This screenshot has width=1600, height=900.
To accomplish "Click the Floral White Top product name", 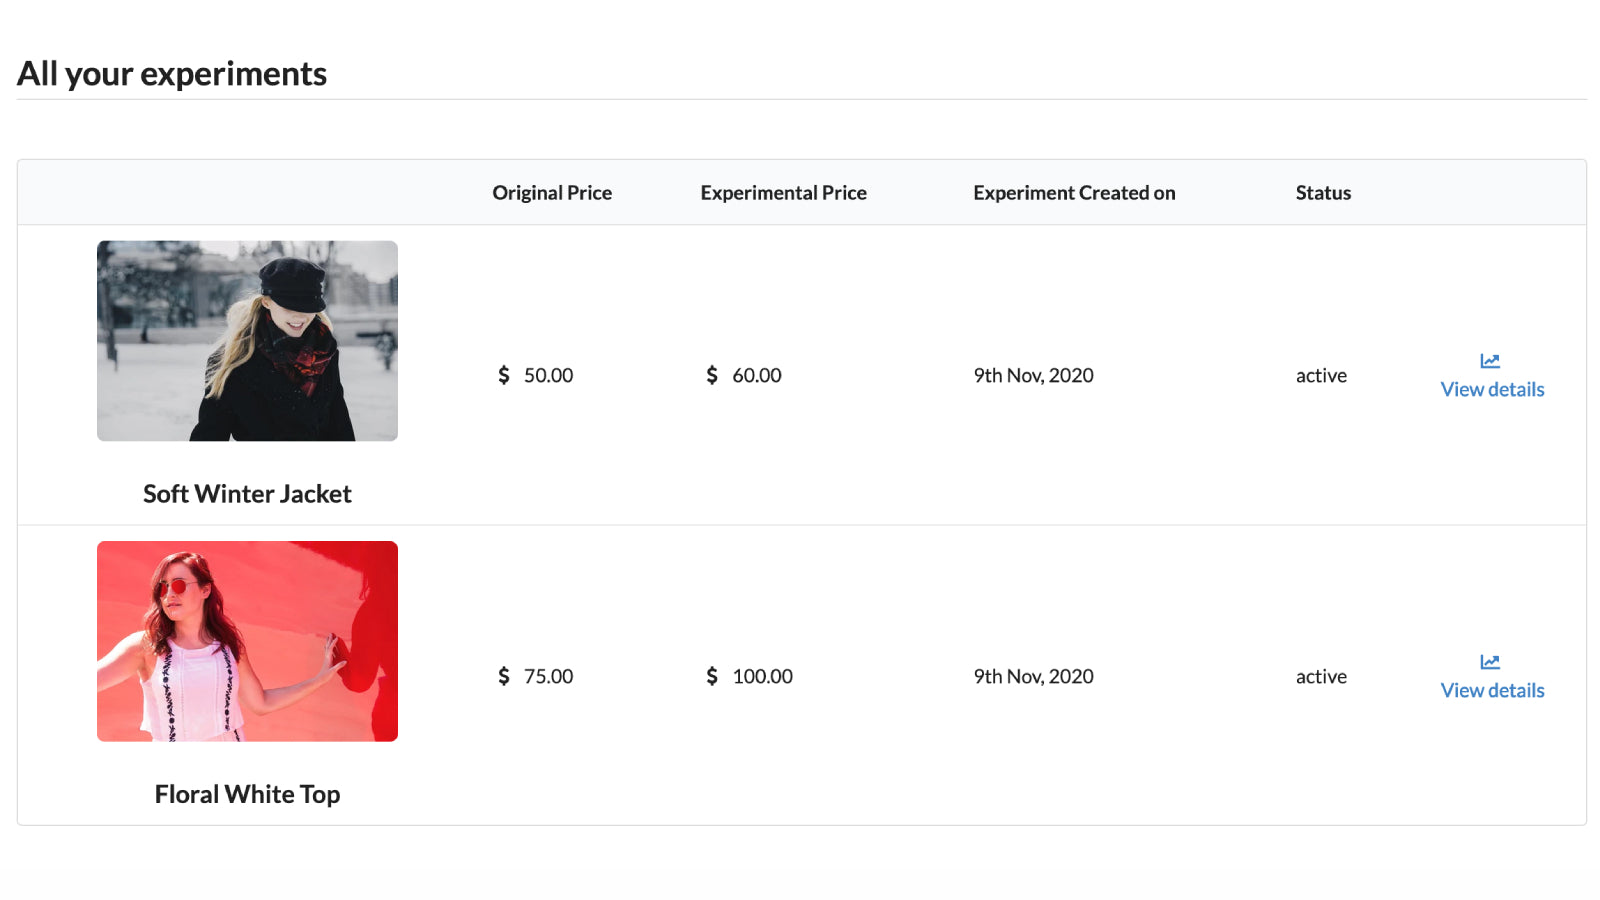I will [247, 794].
